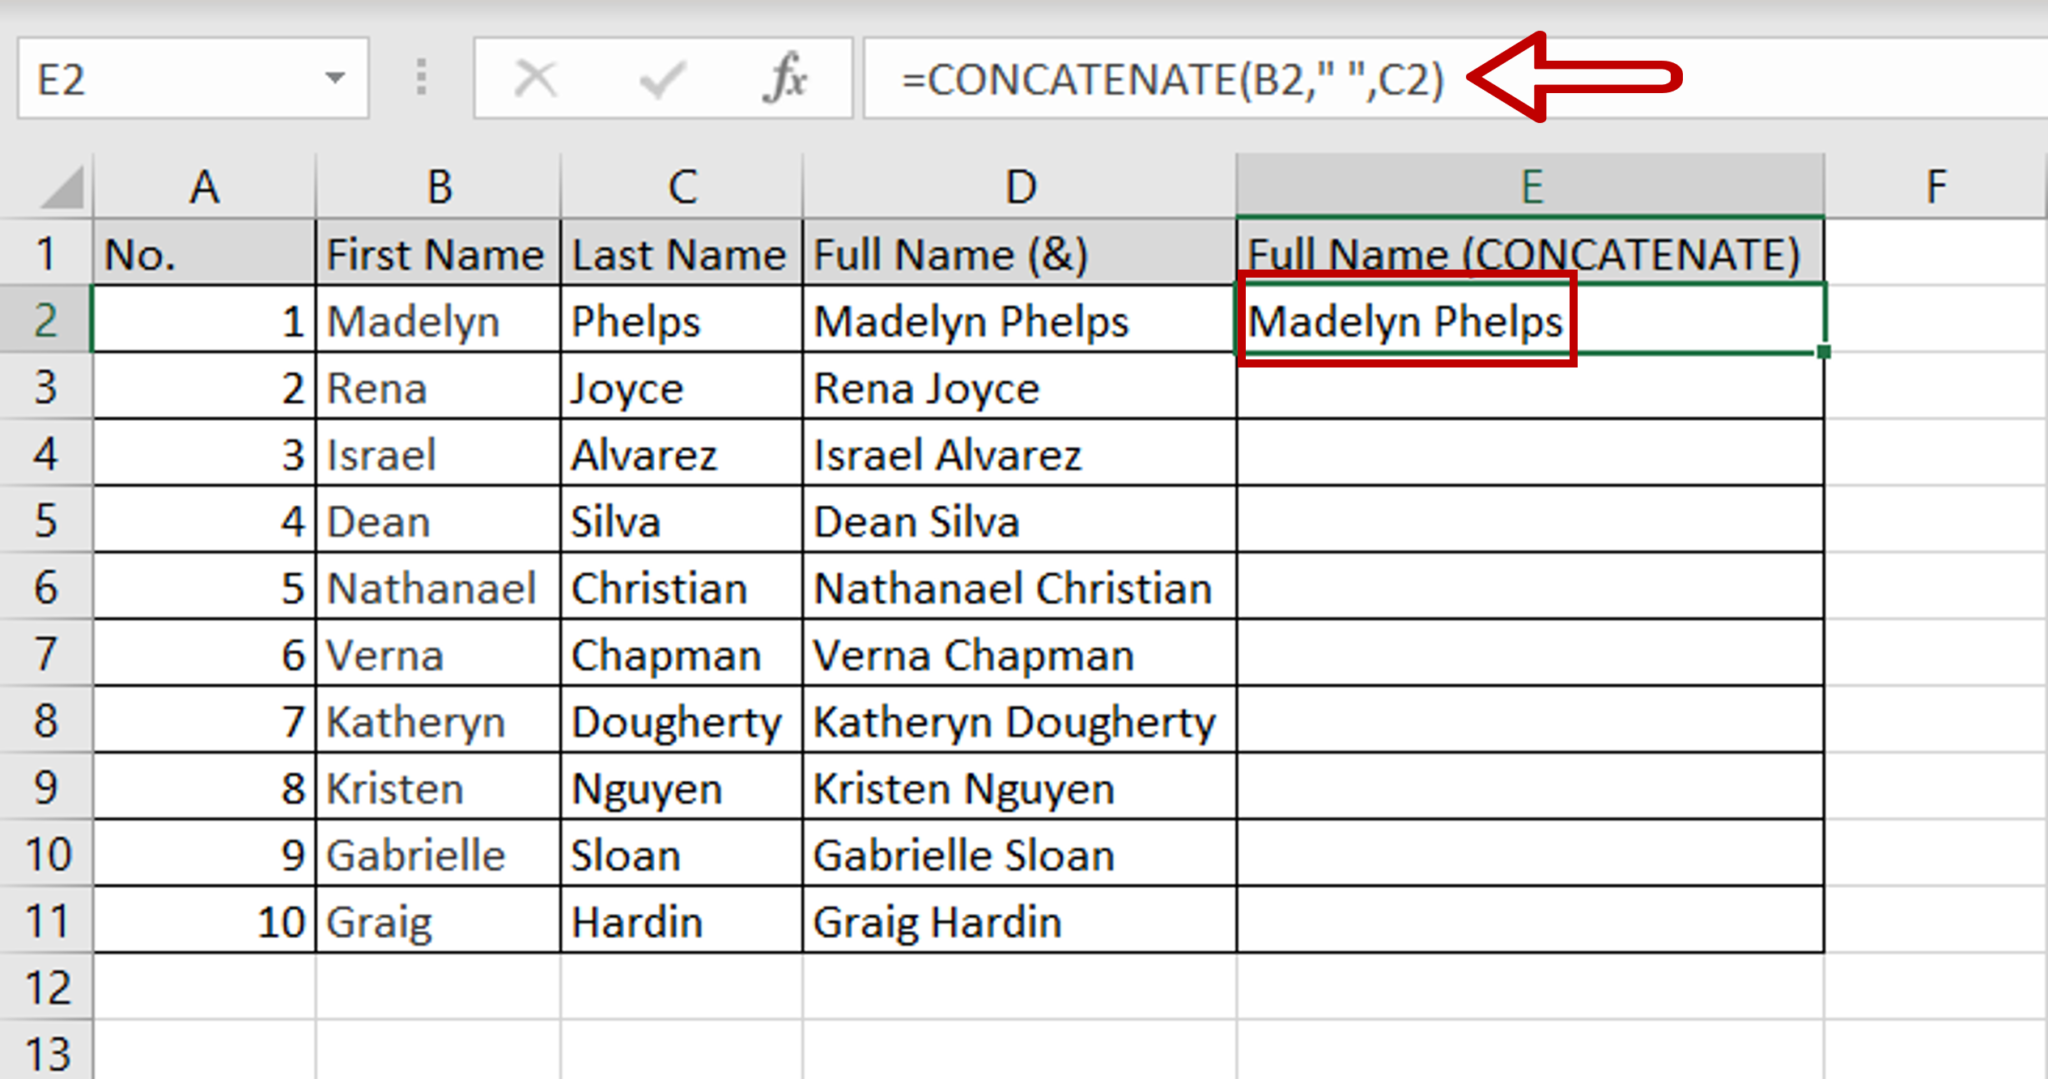Click the fill handle of cell E2

(x=1824, y=352)
